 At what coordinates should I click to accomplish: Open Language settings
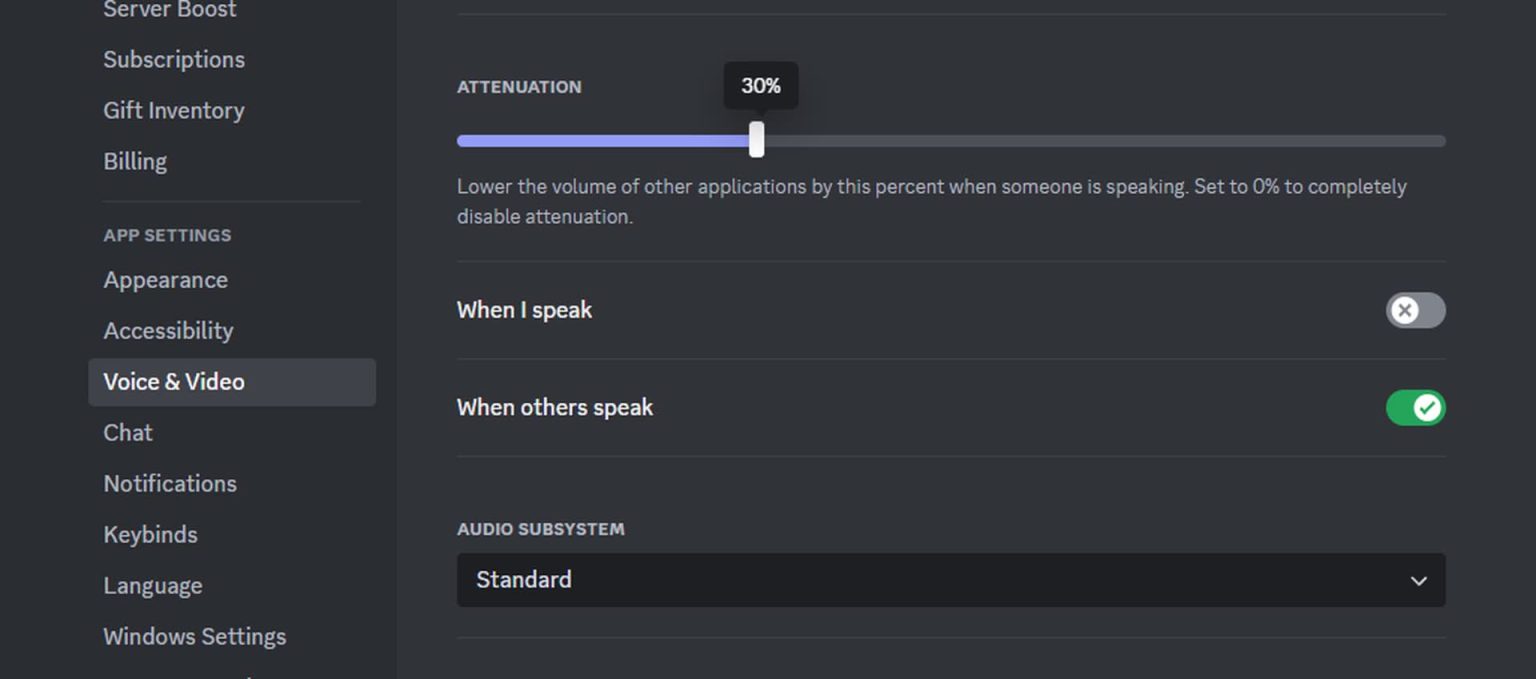153,586
